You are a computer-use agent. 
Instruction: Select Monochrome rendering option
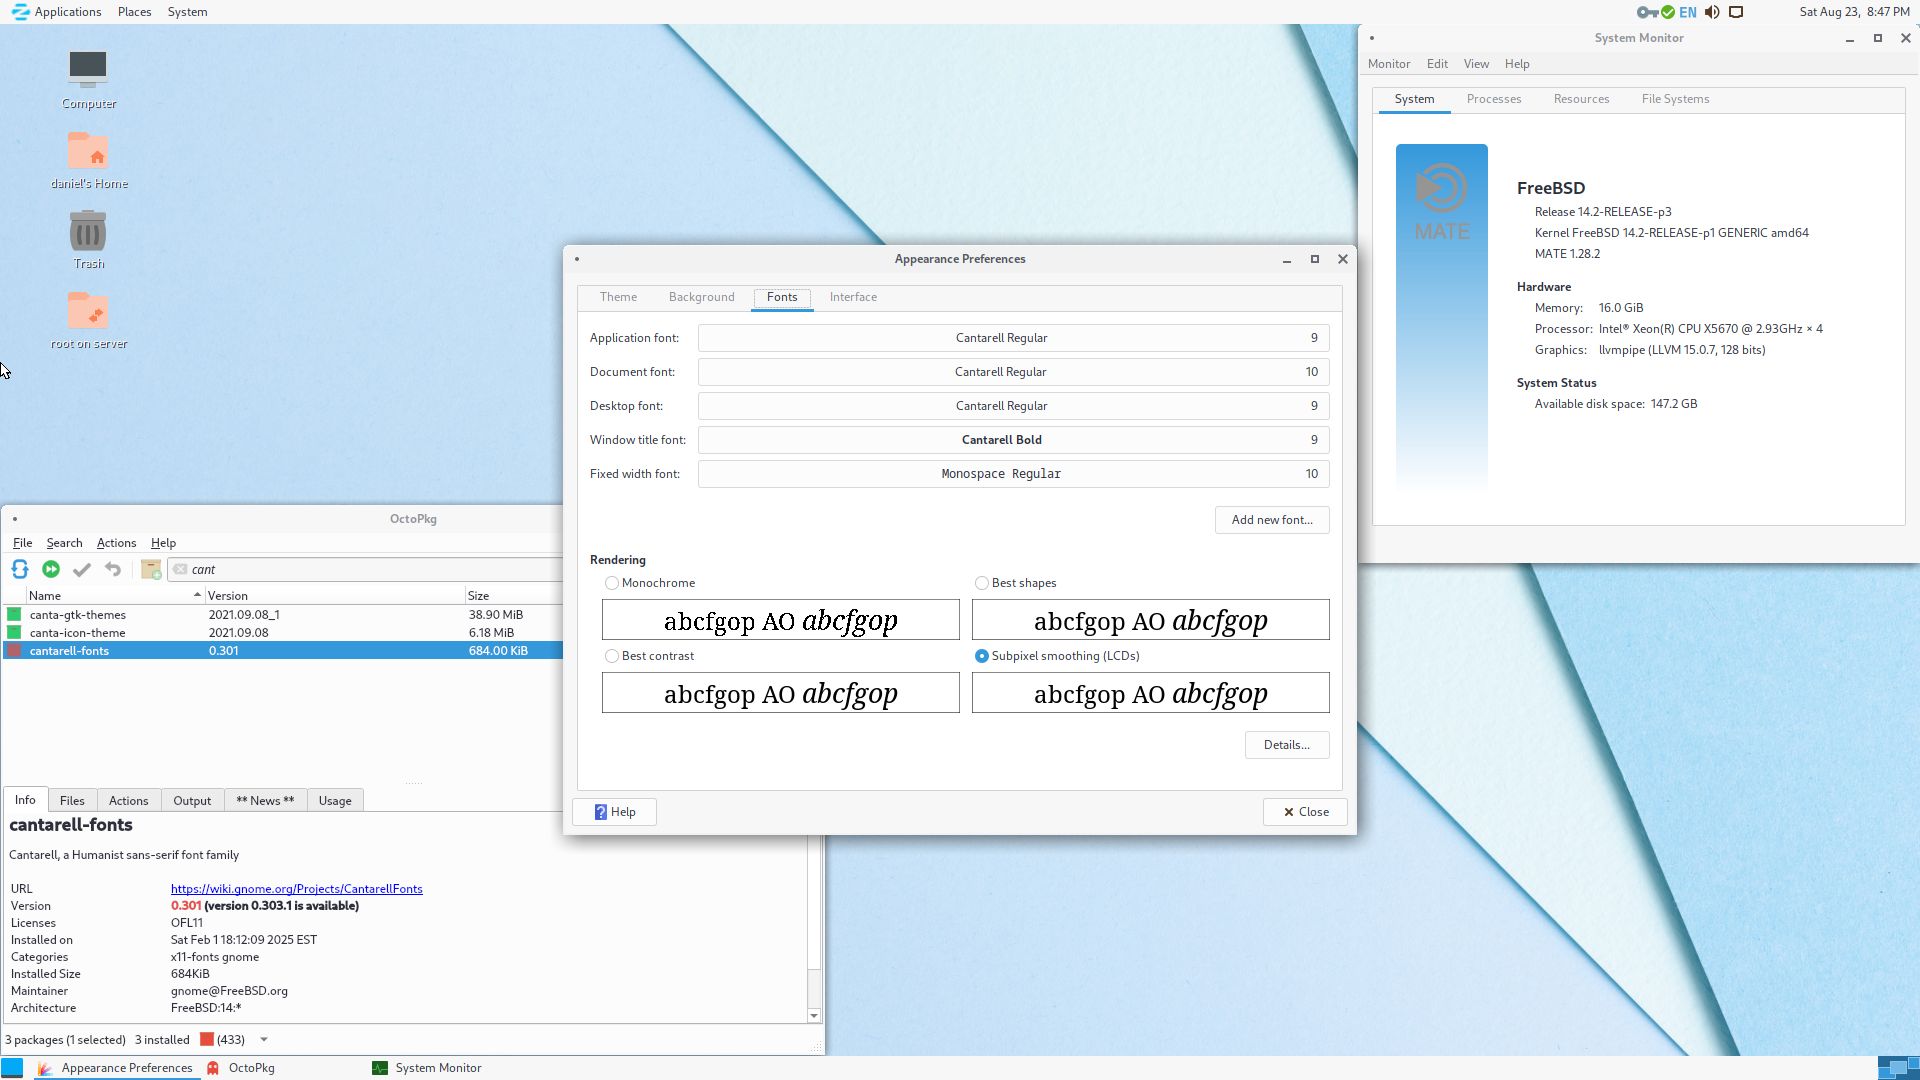click(x=612, y=583)
